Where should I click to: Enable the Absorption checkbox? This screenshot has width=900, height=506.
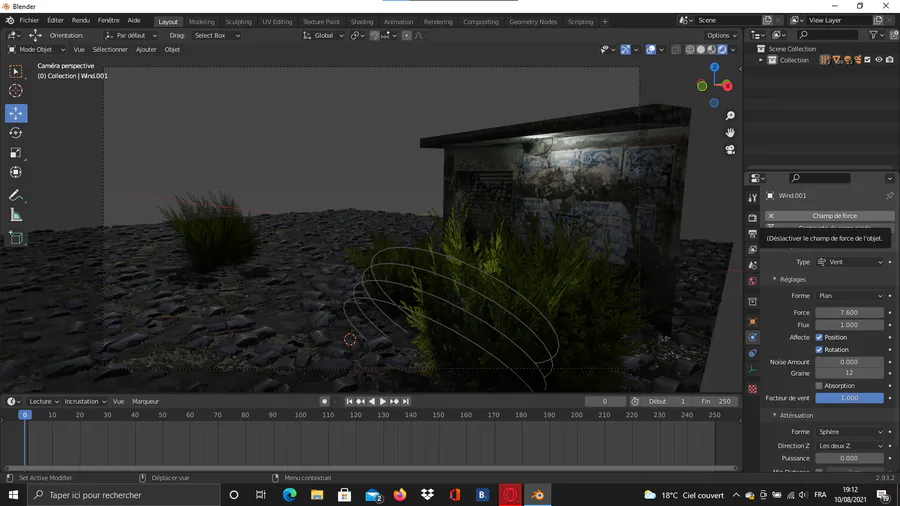pos(819,385)
